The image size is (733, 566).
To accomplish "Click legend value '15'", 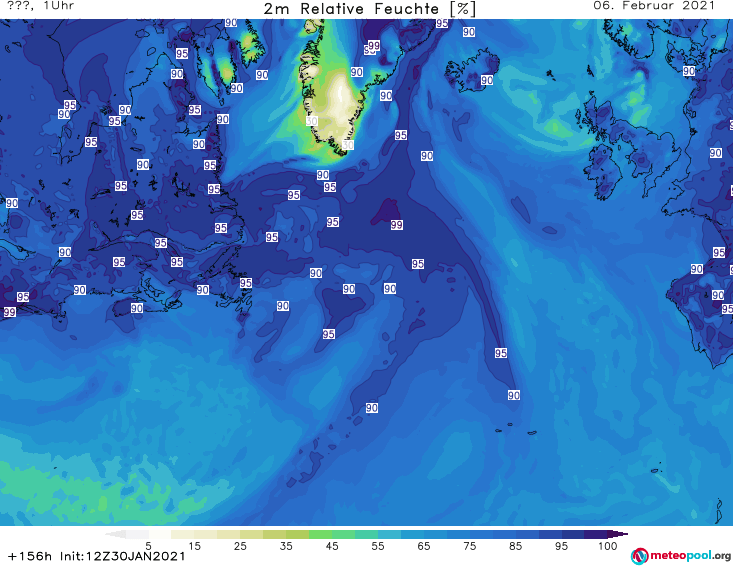I will pos(194,546).
